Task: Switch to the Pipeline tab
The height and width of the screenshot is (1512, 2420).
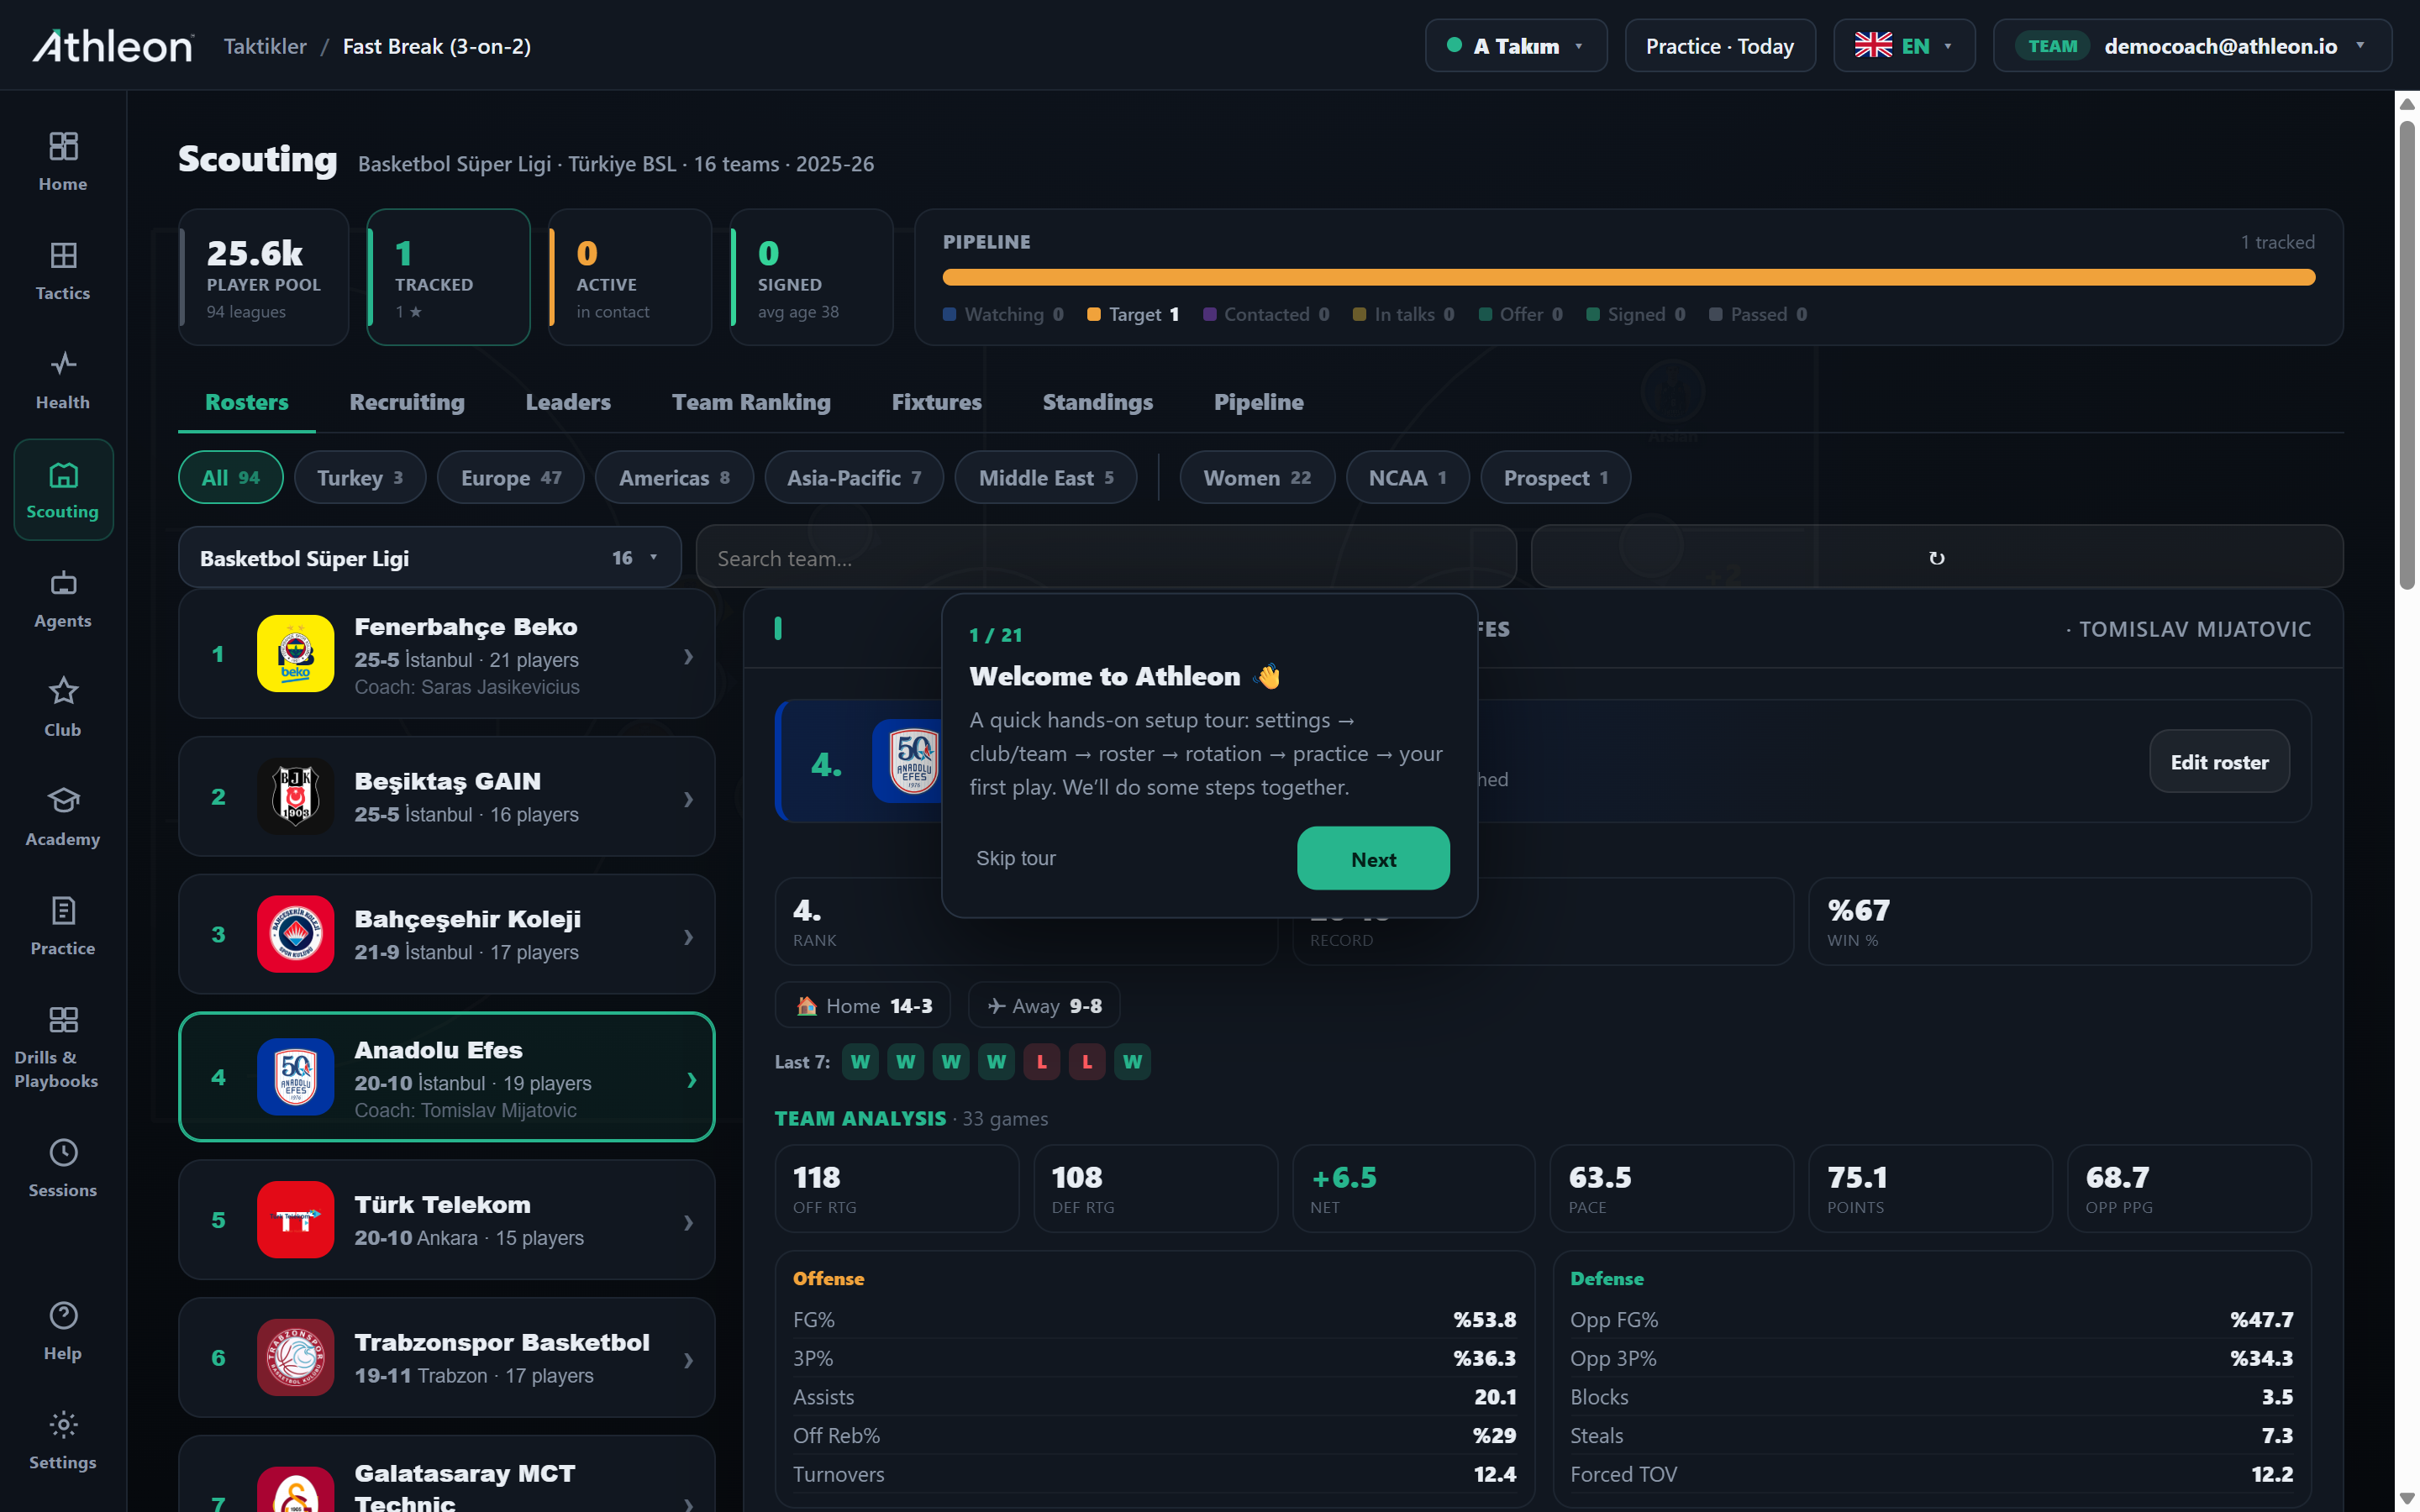Action: tap(1258, 402)
